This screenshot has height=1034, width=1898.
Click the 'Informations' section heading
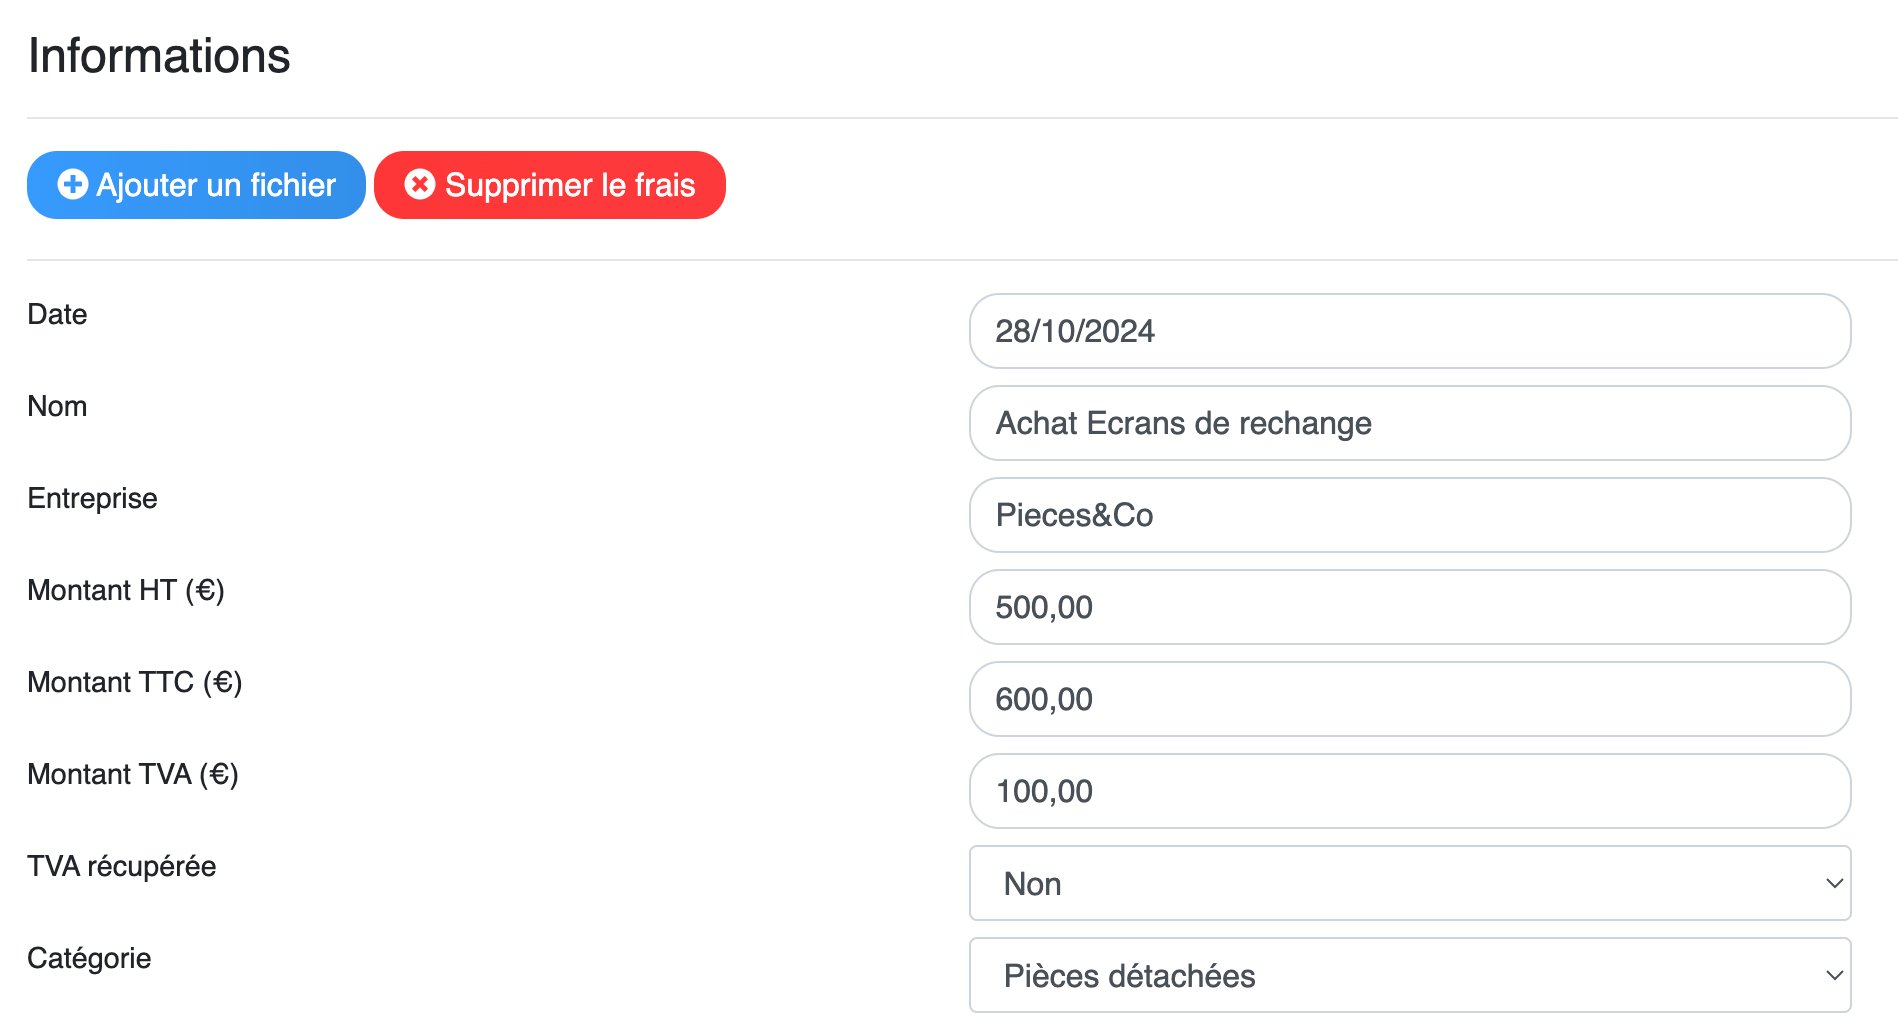159,55
